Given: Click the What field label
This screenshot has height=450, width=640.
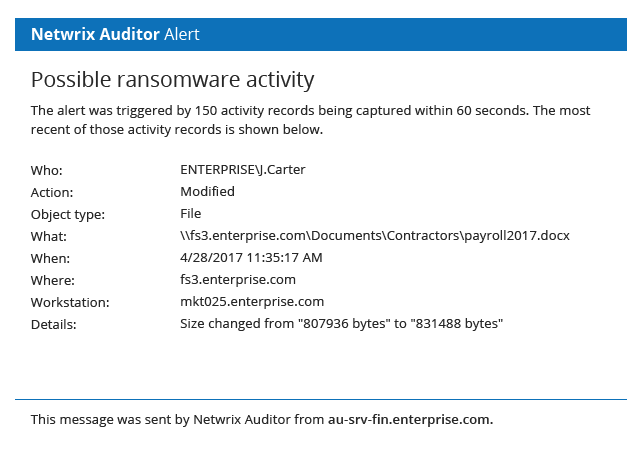Looking at the screenshot, I should click(x=49, y=236).
